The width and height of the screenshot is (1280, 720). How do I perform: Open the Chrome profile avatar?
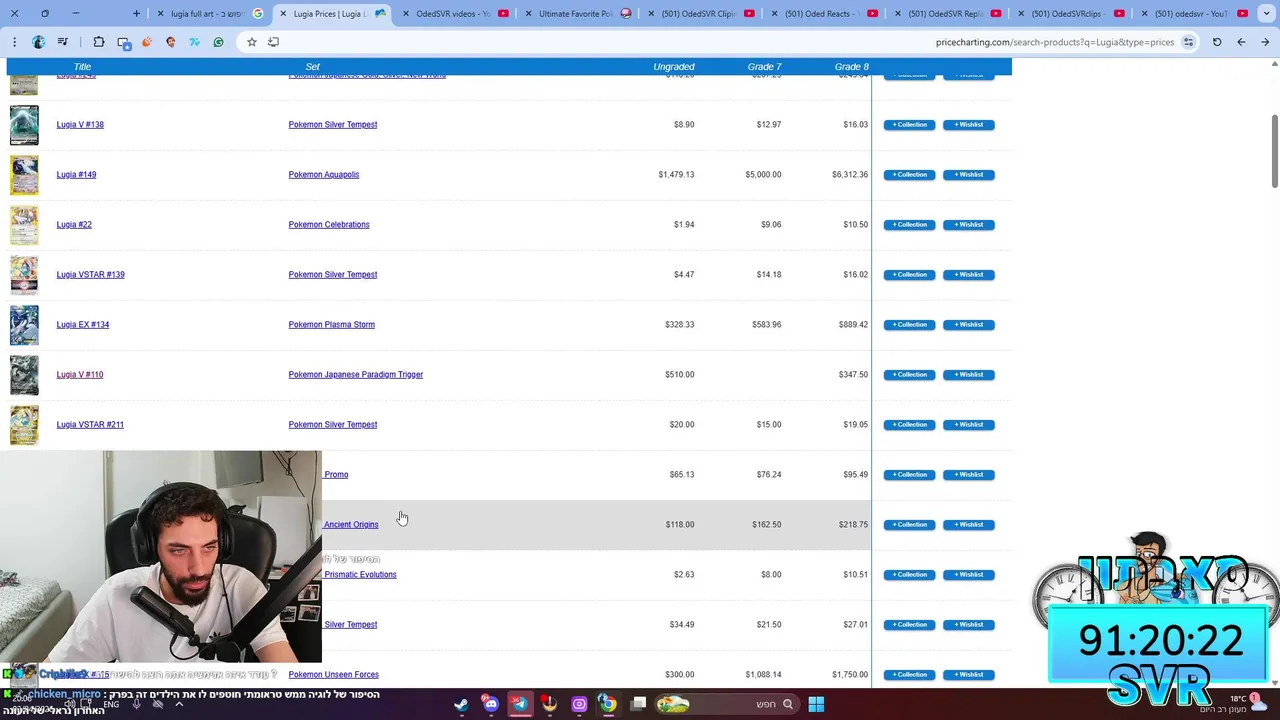[x=39, y=42]
